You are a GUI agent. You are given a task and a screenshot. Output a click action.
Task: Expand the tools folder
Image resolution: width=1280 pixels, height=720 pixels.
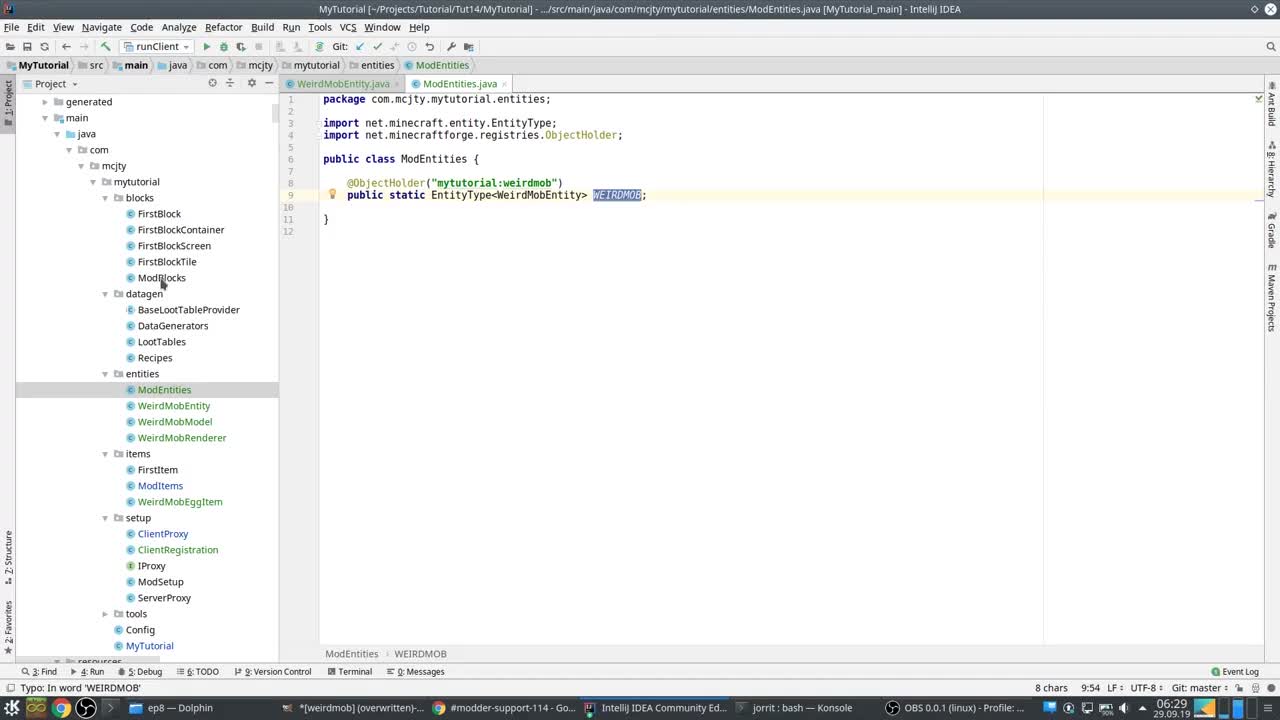(106, 614)
